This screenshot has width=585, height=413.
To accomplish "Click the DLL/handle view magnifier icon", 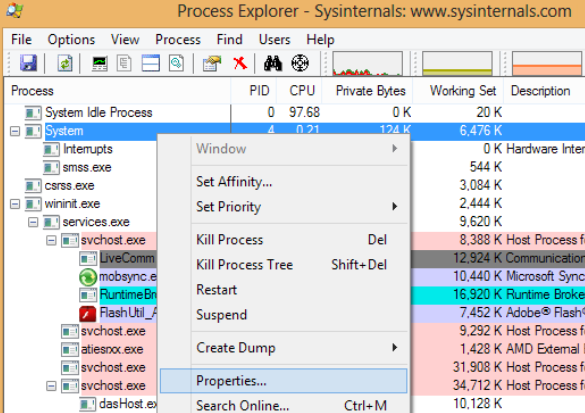I will coord(176,63).
